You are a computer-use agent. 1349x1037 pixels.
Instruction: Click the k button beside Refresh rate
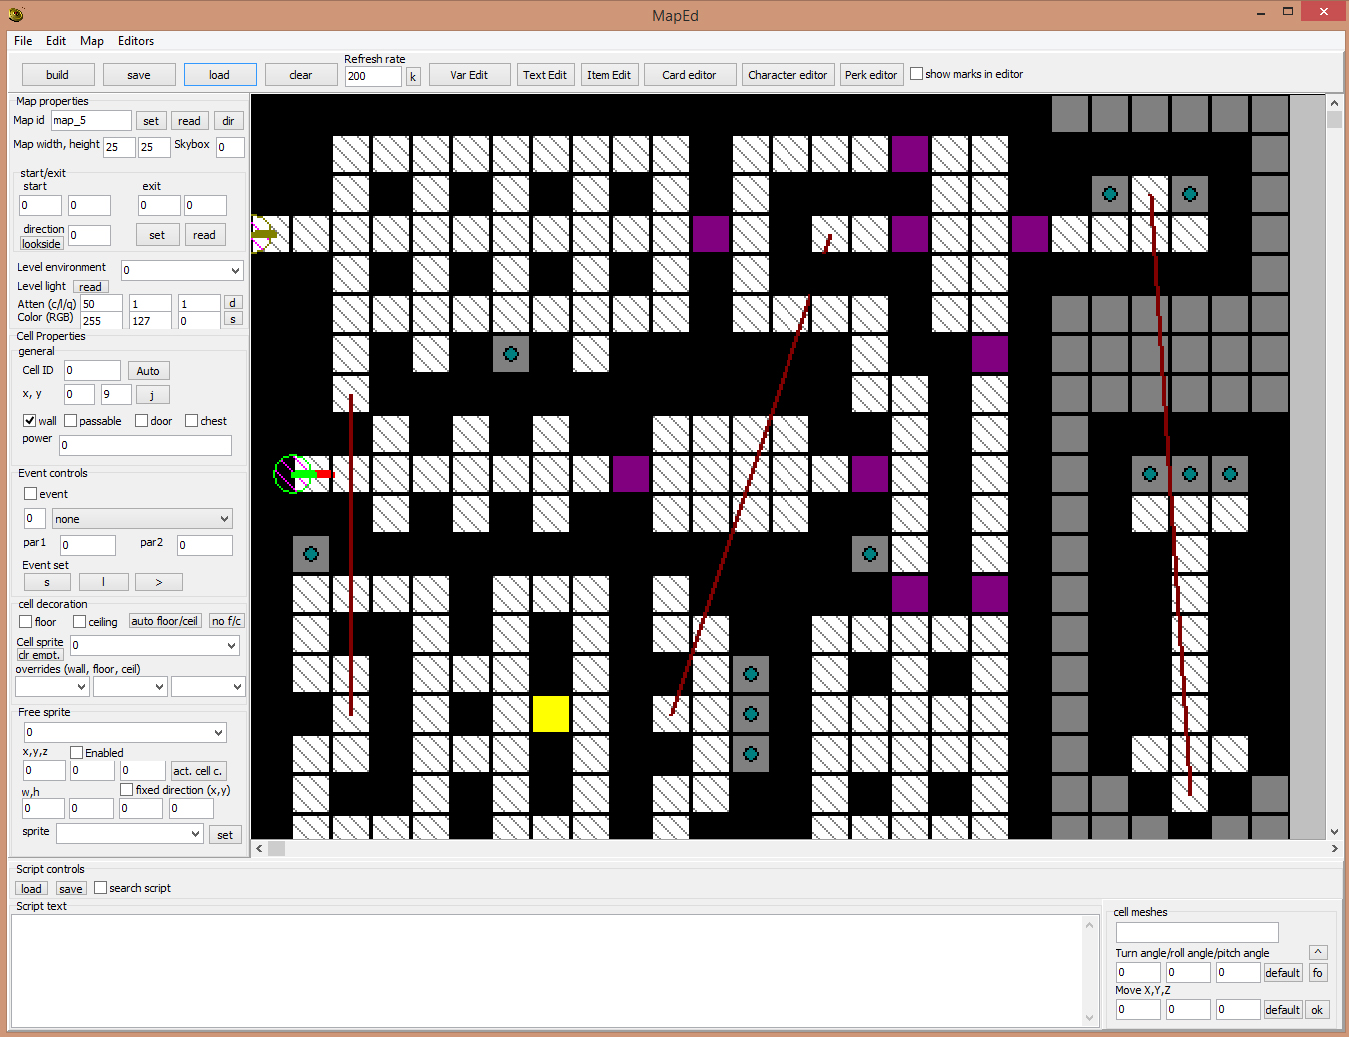(x=413, y=76)
